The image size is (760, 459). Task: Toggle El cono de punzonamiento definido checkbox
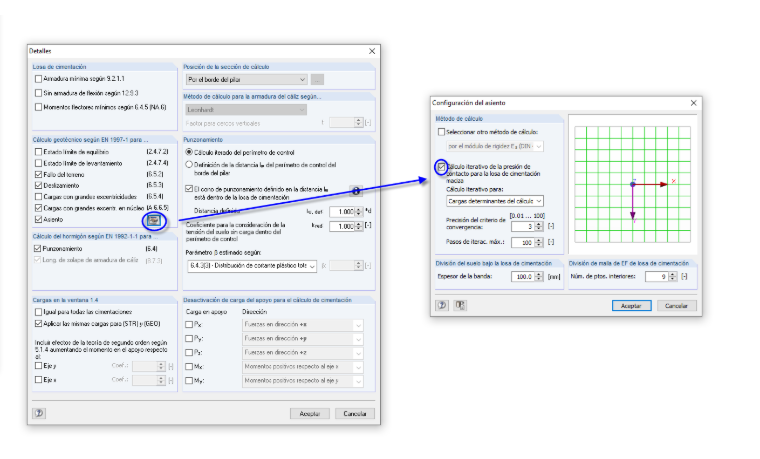[x=189, y=189]
